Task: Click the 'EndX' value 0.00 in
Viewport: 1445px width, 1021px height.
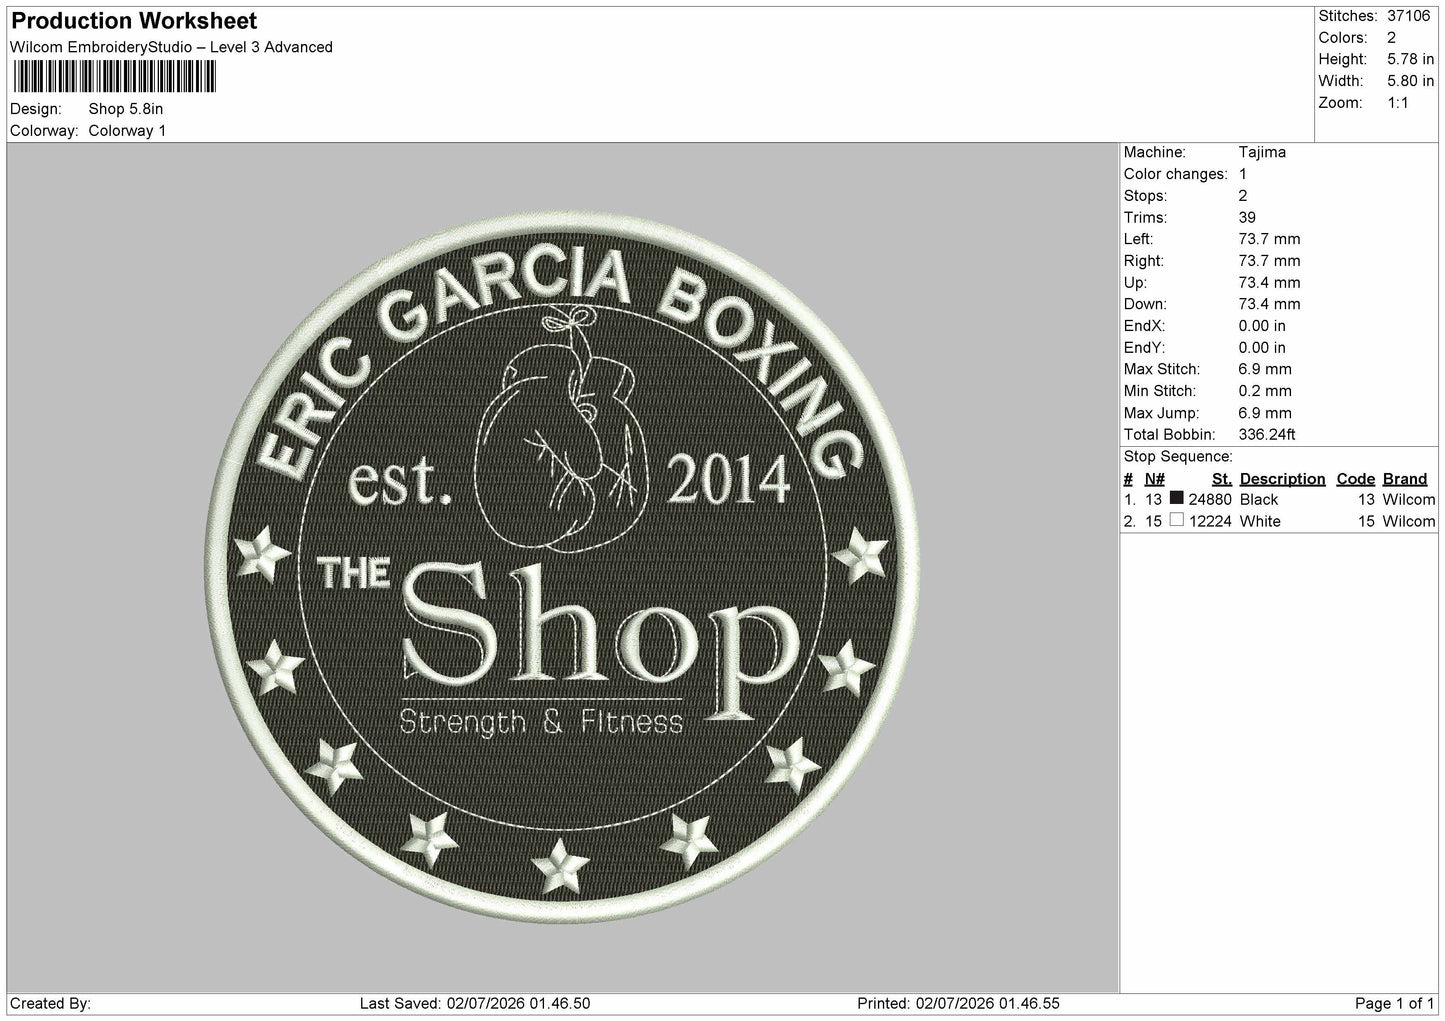Action: tap(1262, 326)
